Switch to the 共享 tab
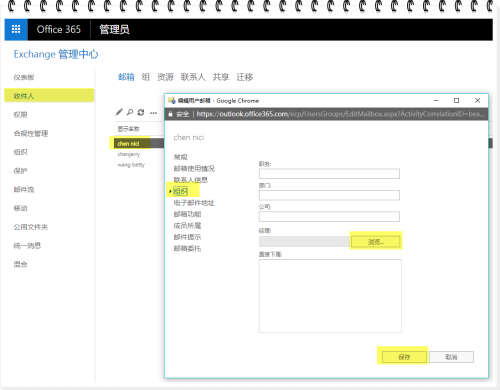500x390 pixels. point(221,77)
